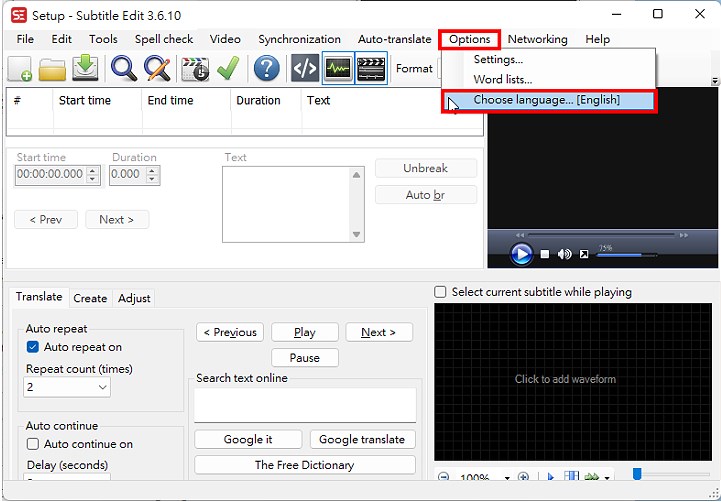Toggle source view with the code brackets icon
Image resolution: width=721 pixels, height=502 pixels.
click(304, 68)
